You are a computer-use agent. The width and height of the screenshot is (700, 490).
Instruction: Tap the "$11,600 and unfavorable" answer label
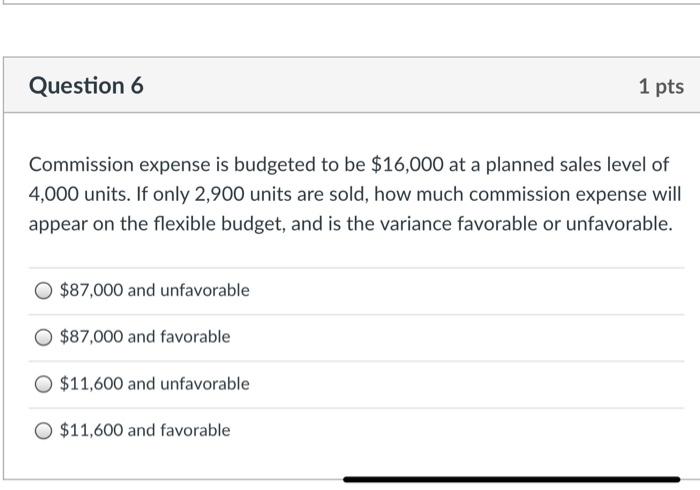(155, 384)
